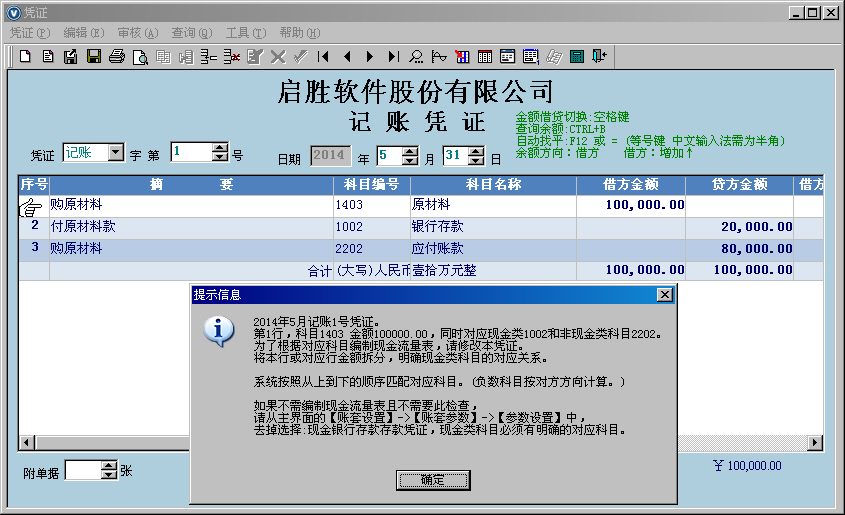Click the glasses view icon in toolbar
This screenshot has height=515, width=845.
click(439, 56)
